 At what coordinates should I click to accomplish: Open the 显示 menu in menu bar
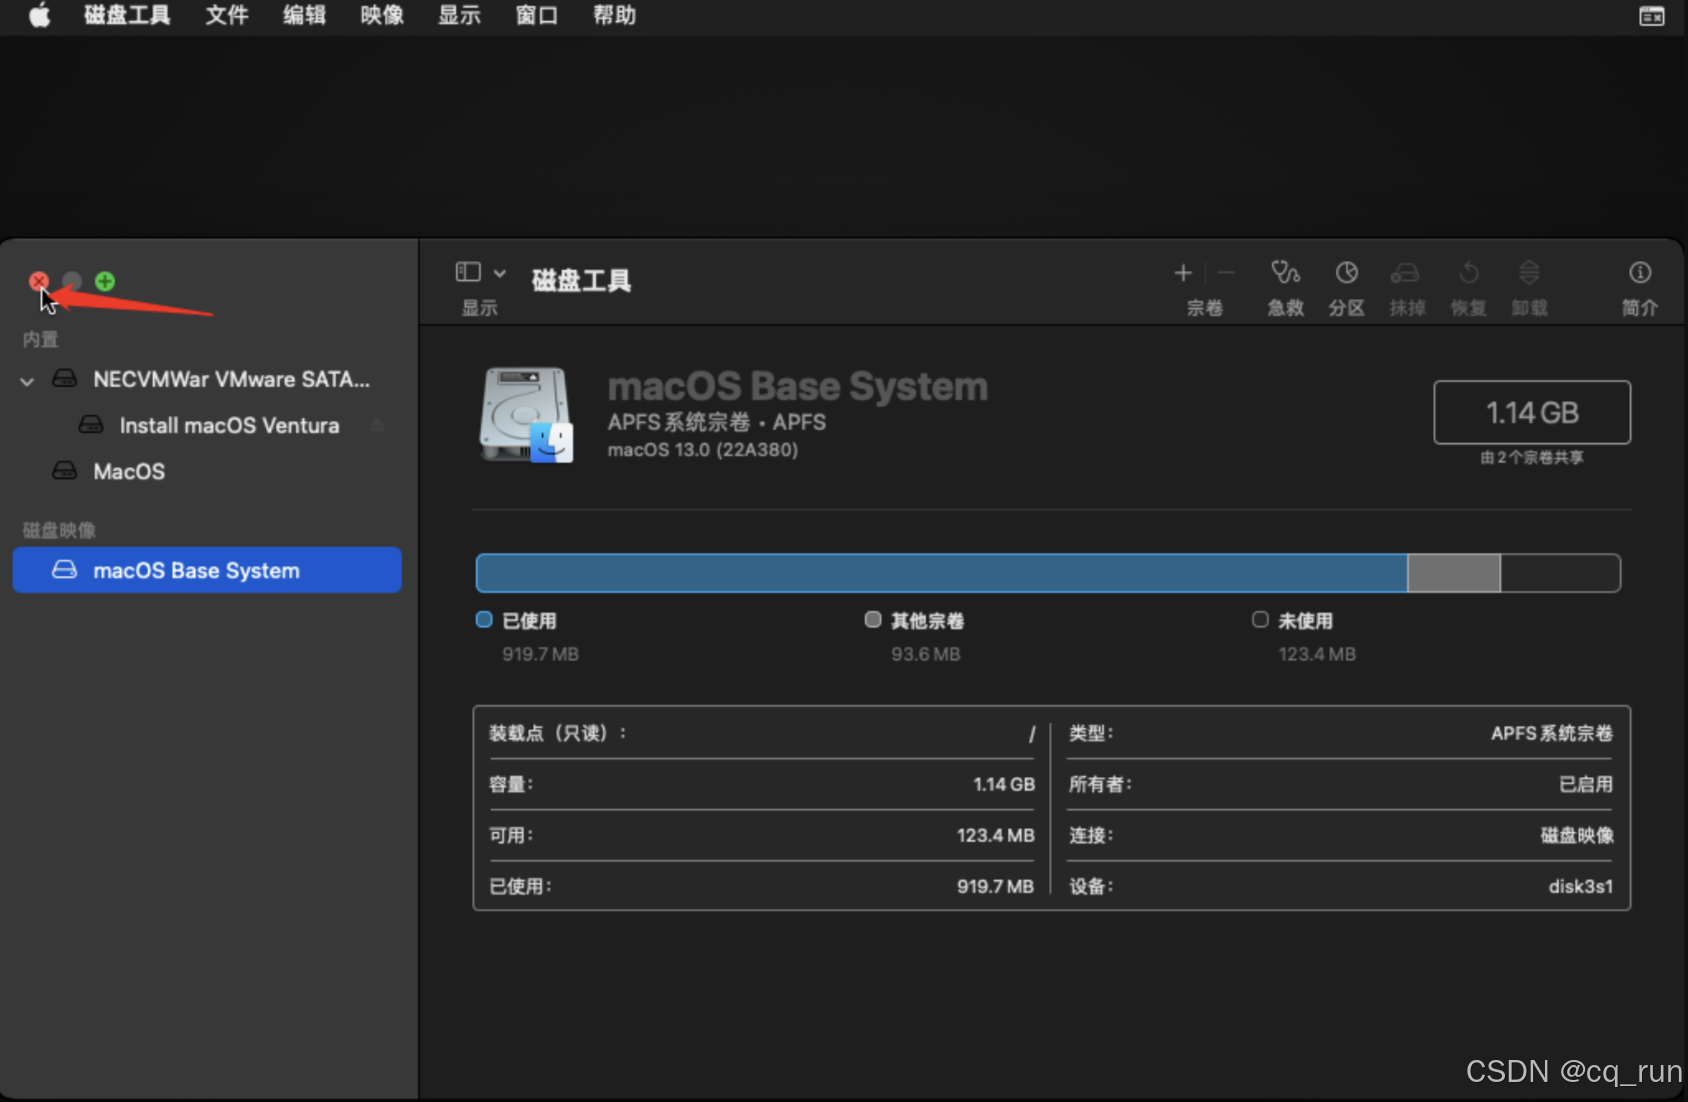pos(459,15)
